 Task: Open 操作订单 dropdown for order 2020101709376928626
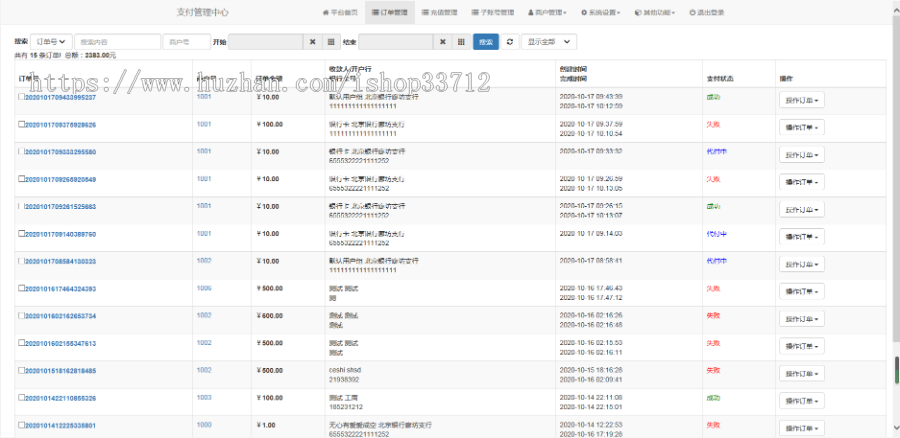[x=801, y=127]
